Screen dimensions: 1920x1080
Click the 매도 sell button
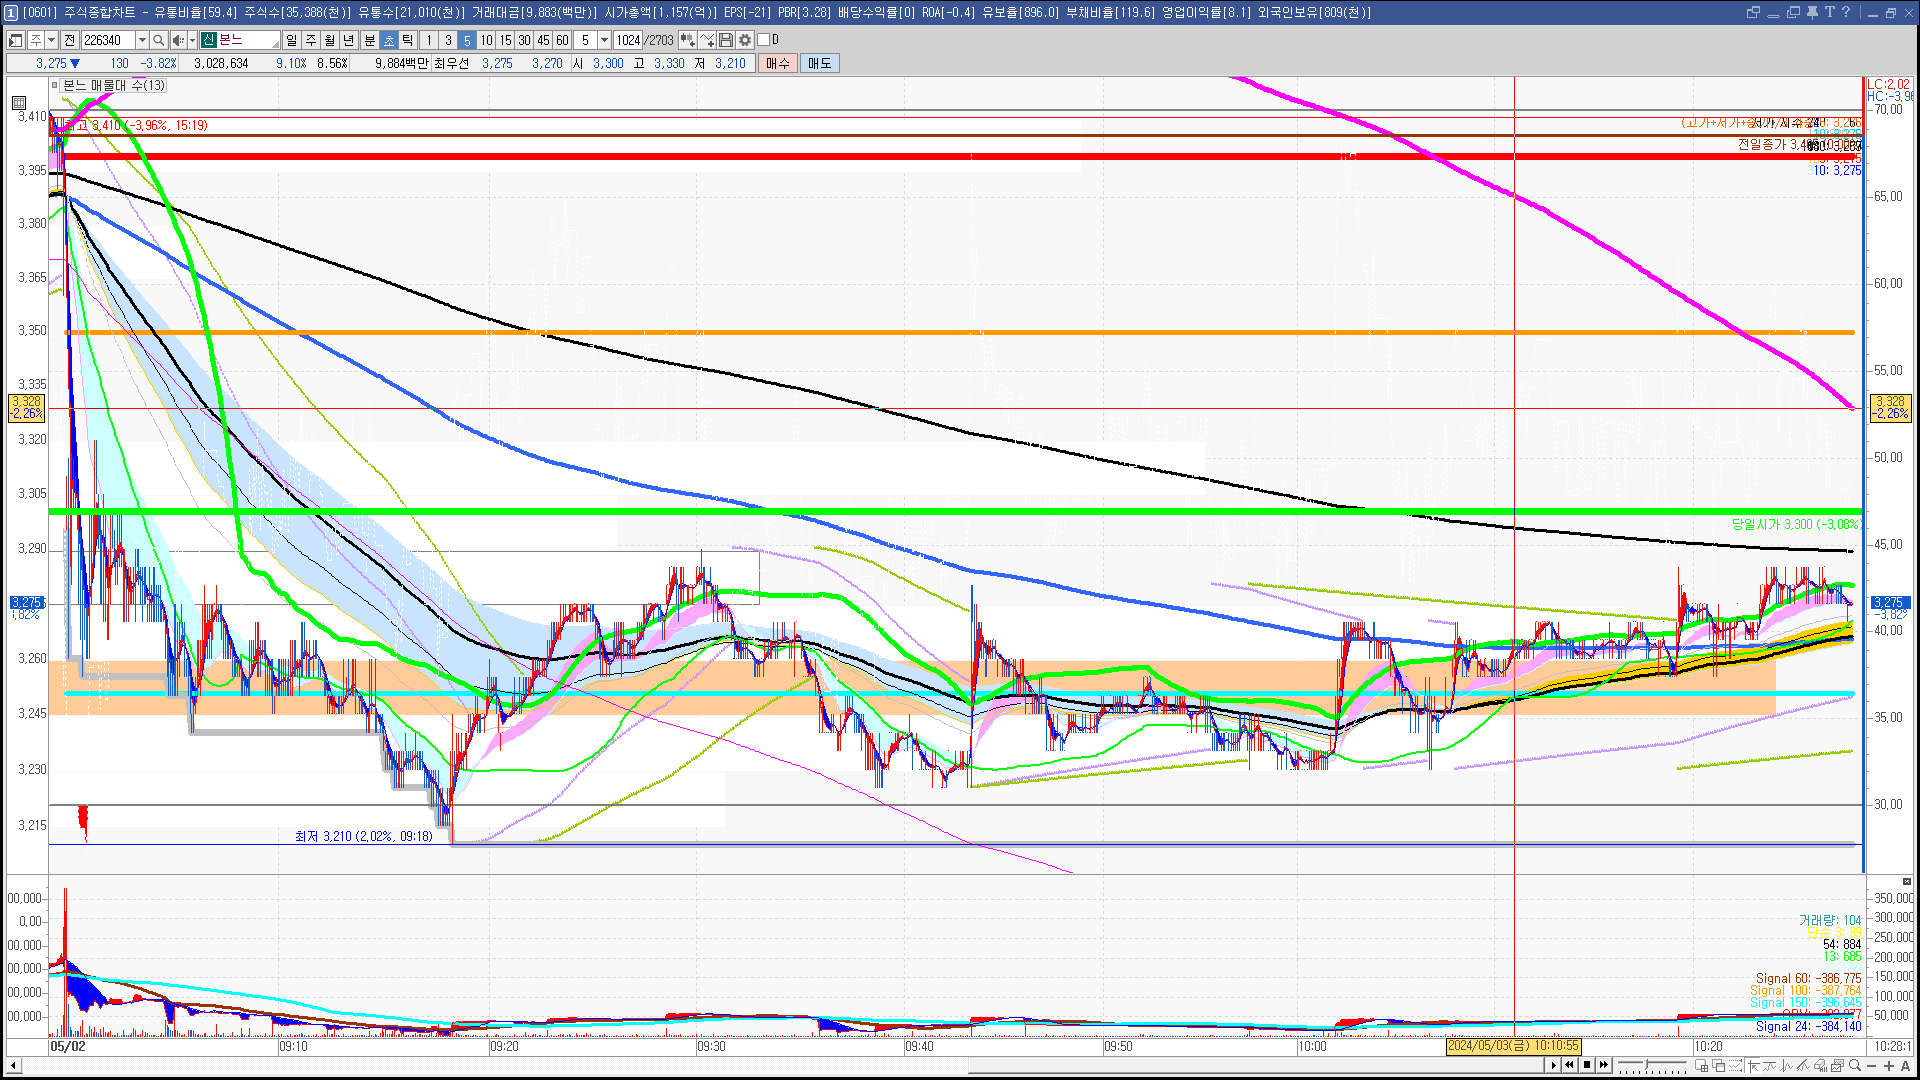(x=820, y=63)
